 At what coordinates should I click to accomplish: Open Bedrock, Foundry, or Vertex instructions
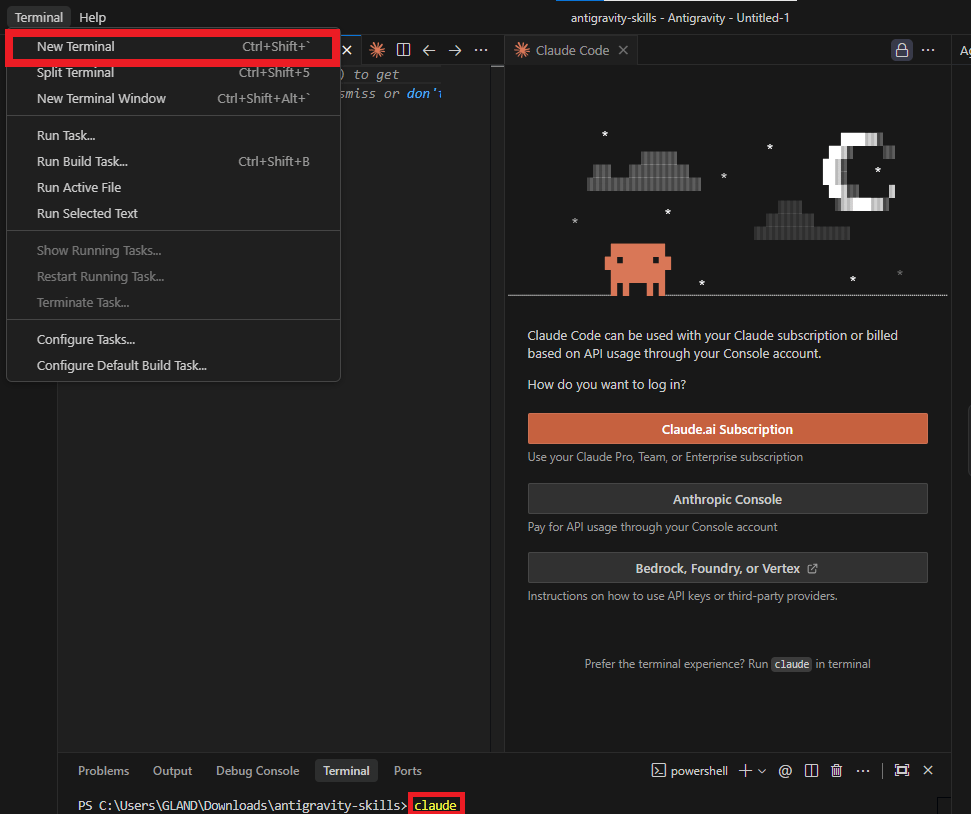pos(728,568)
